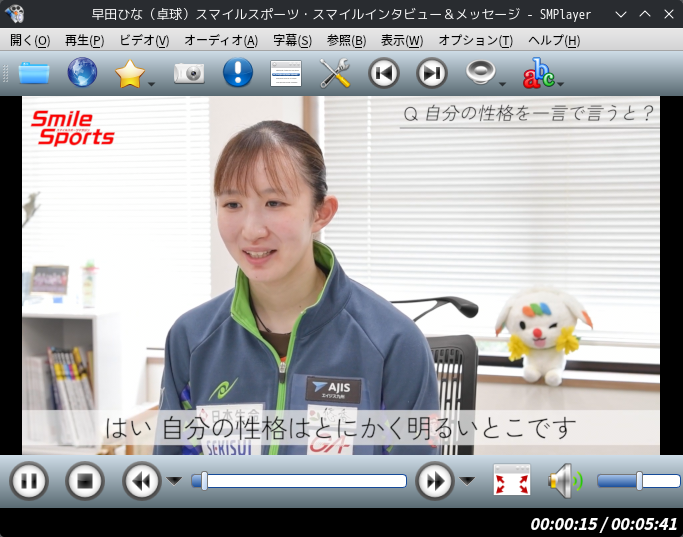Image resolution: width=683 pixels, height=537 pixels.
Task: Jump to previous track in toolbar
Action: [384, 73]
